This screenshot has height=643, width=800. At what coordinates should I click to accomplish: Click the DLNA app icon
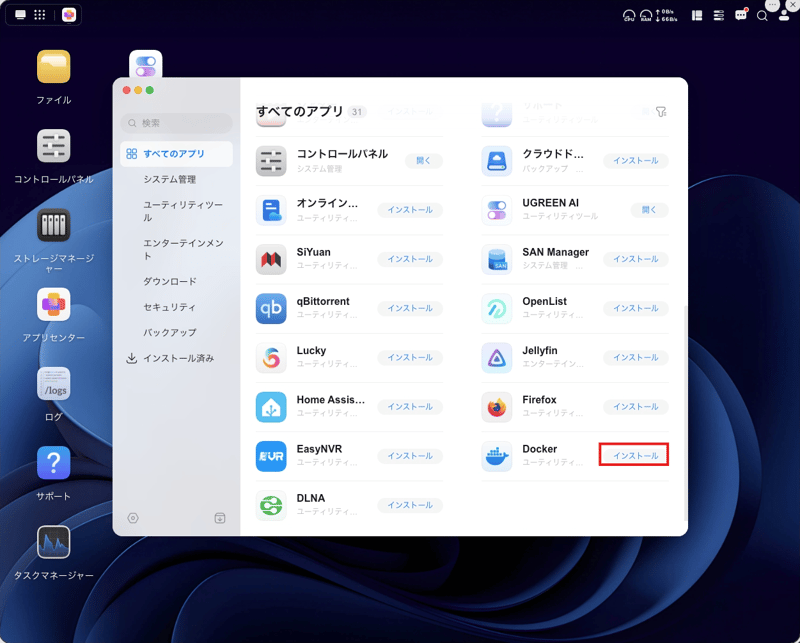pyautogui.click(x=271, y=505)
